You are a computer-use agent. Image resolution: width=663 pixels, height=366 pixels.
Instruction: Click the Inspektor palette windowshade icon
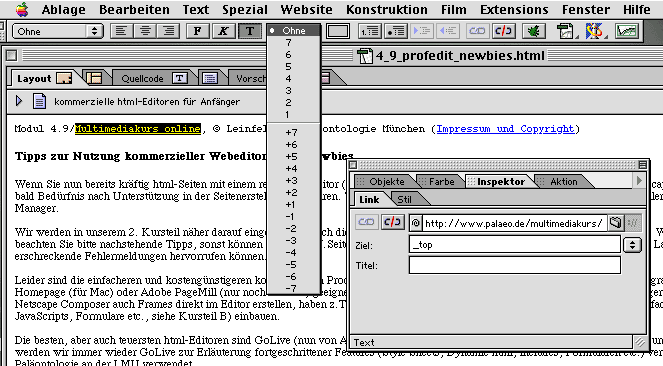pos(643,165)
